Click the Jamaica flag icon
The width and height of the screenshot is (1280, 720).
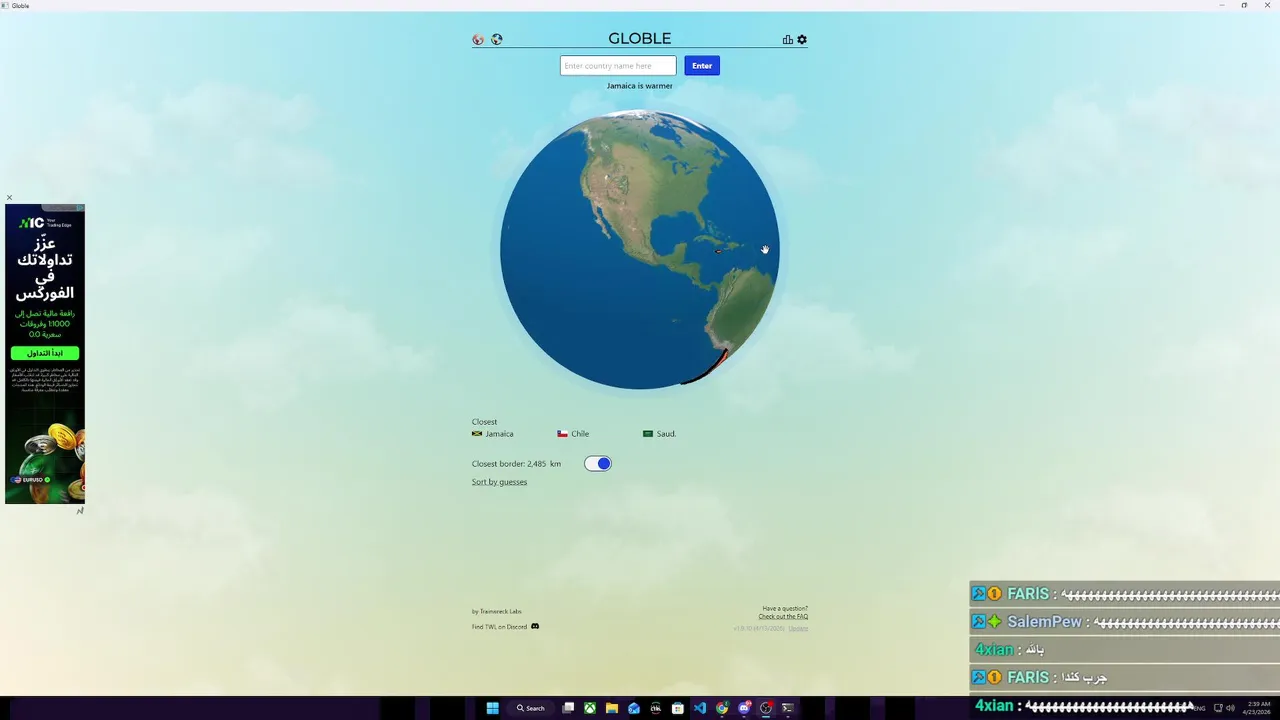click(477, 434)
